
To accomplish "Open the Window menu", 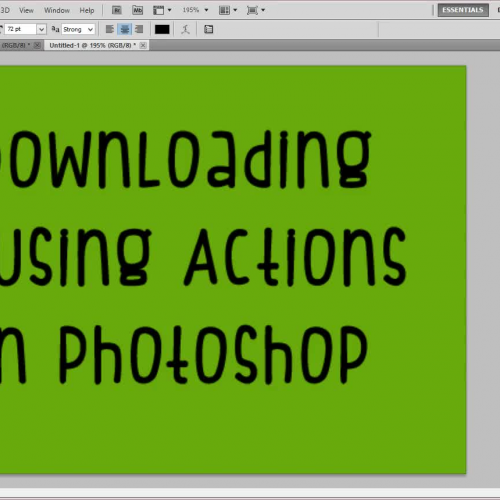I will click(57, 10).
